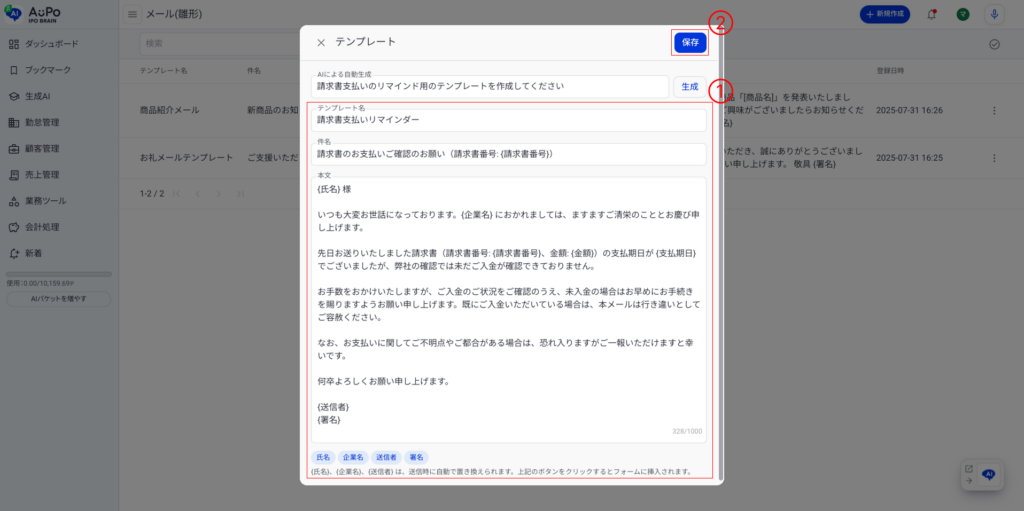The height and width of the screenshot is (511, 1024).
Task: Insert the 氏名 placeholder chip
Action: 323,457
